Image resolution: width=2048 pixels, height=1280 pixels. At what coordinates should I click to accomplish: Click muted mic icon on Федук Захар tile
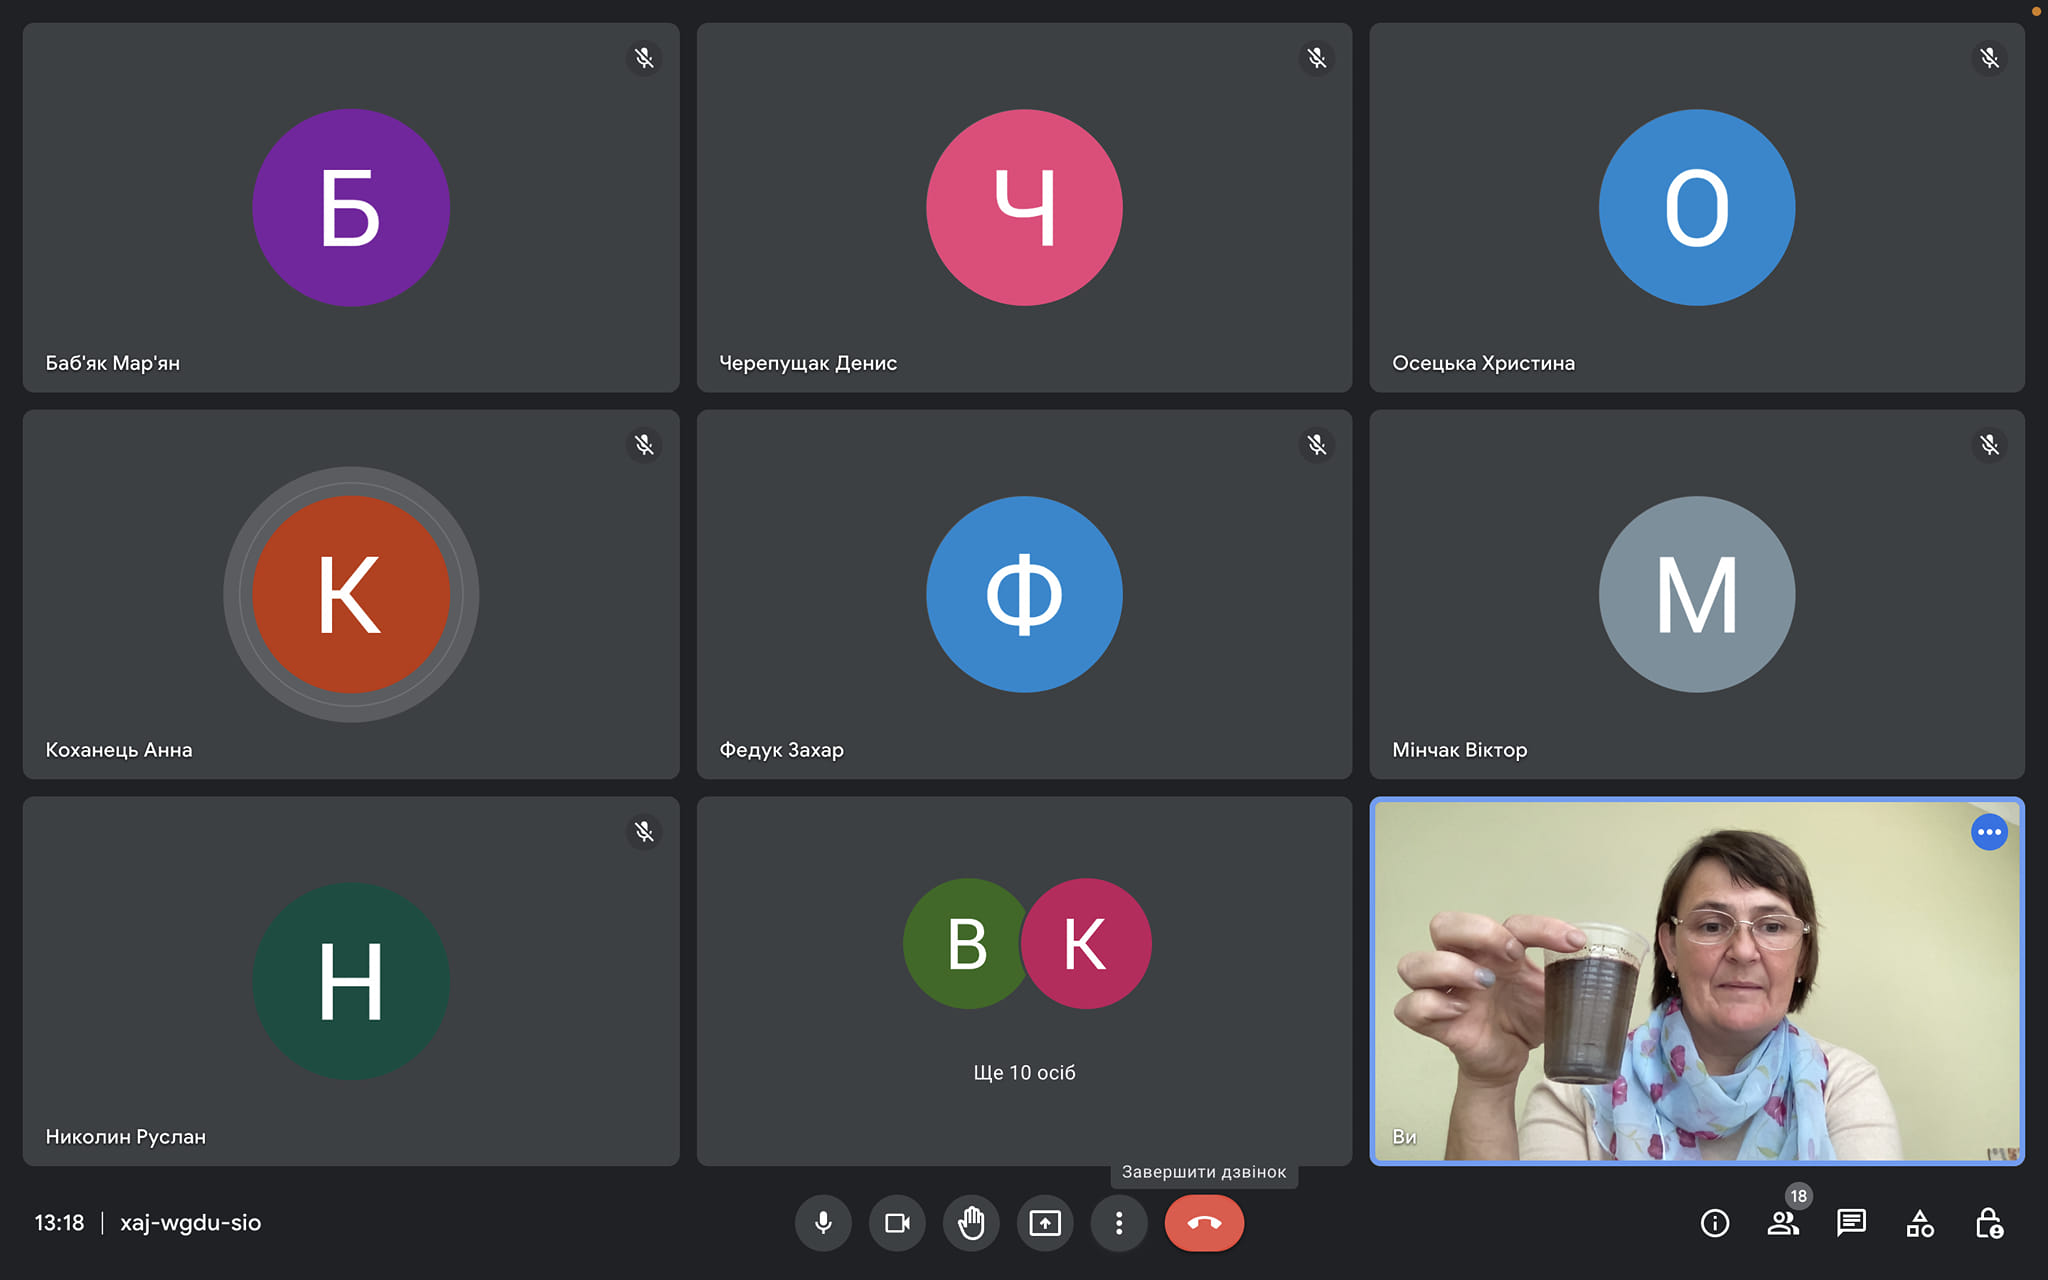(1317, 444)
